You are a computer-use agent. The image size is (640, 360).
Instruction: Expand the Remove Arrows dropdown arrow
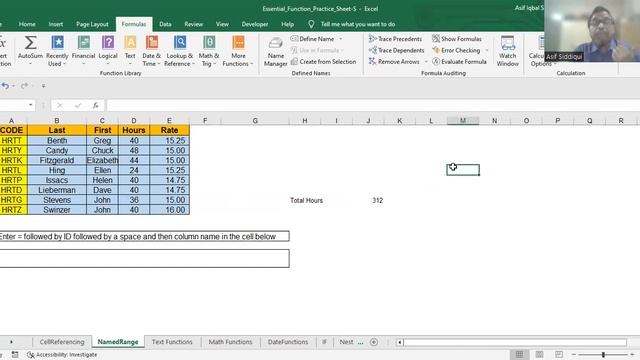tap(426, 62)
